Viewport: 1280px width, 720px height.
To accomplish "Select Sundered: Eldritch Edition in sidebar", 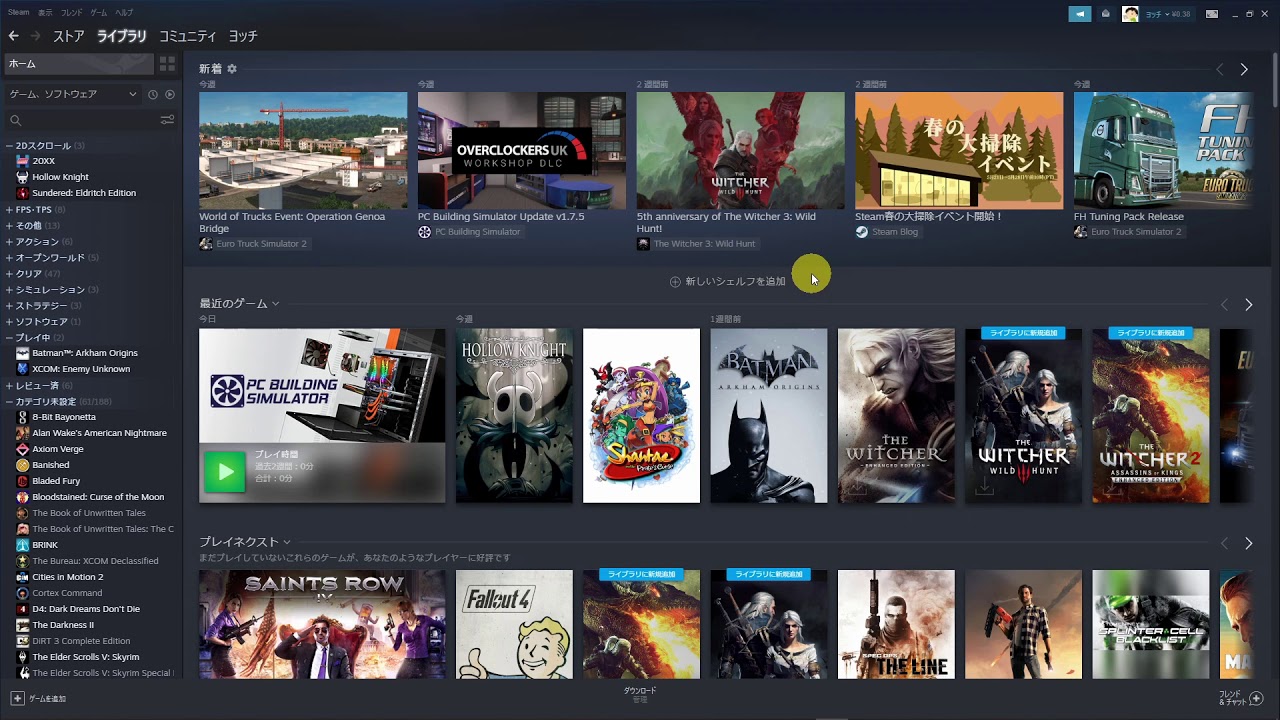I will pos(84,193).
